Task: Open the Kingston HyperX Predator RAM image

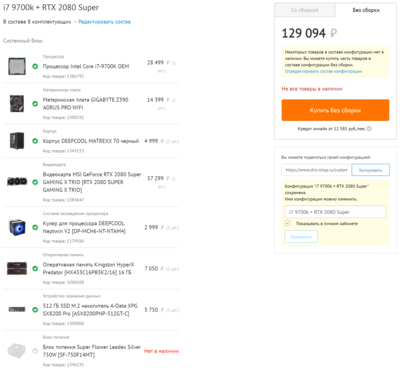Action: [17, 268]
